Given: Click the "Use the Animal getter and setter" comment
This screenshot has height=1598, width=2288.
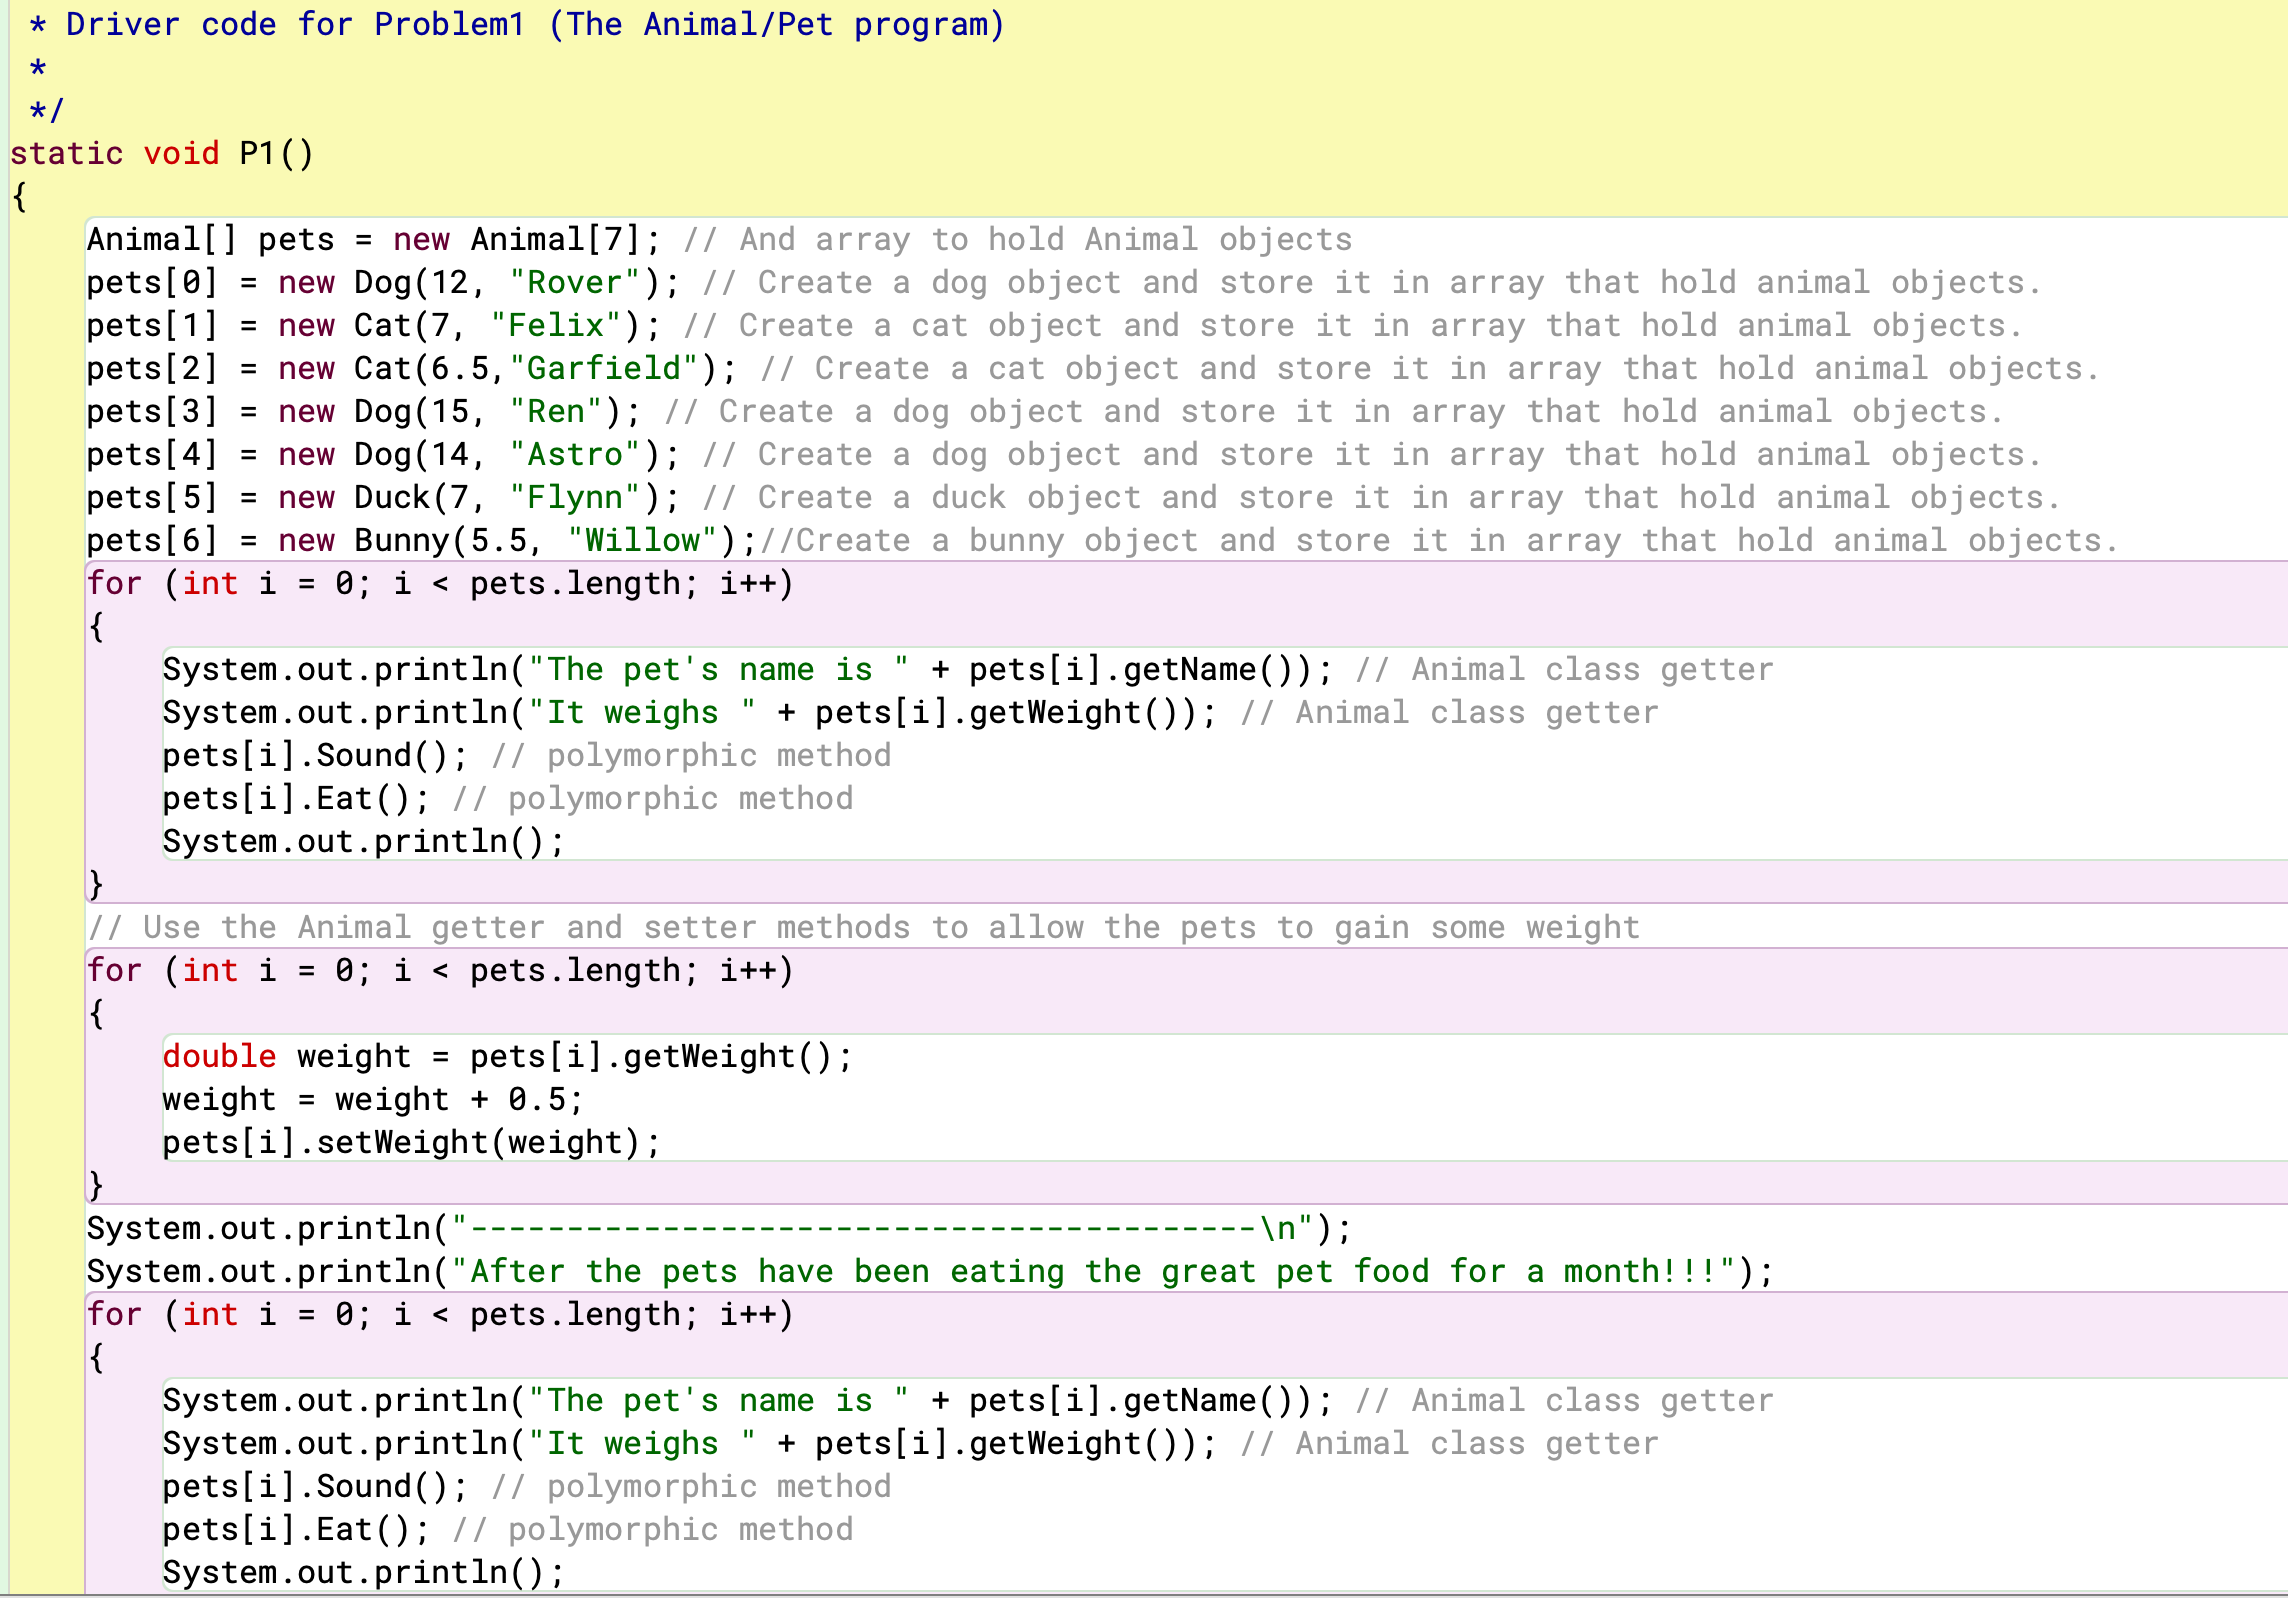Looking at the screenshot, I should pyautogui.click(x=864, y=928).
